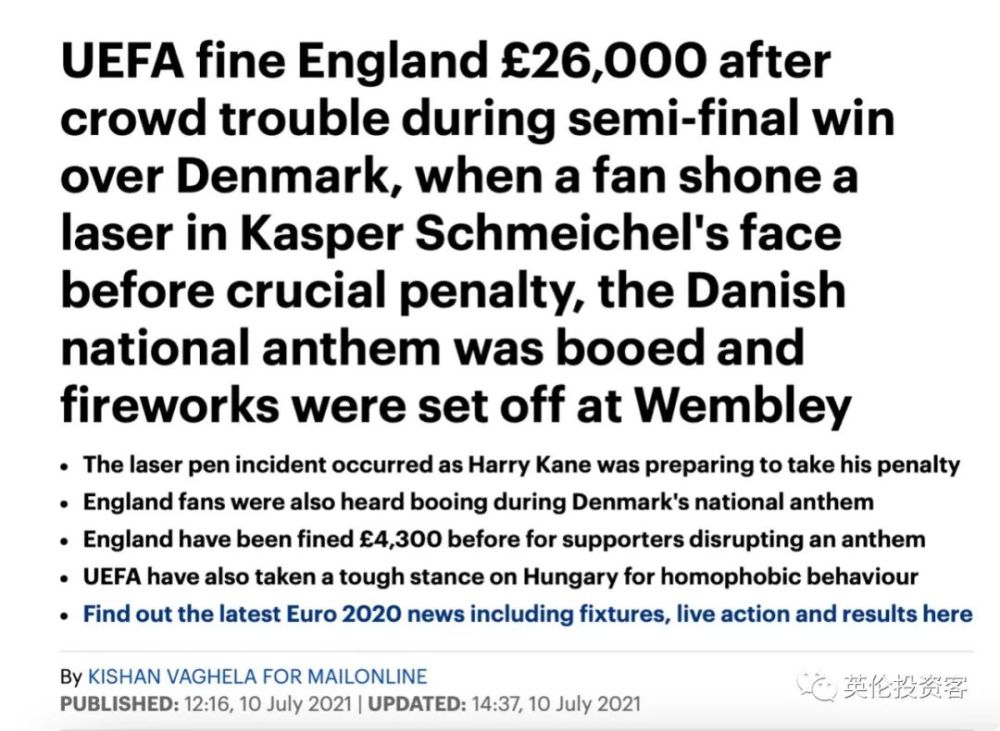Screen dimensions: 1000x731
Task: Click the word 'By' before author name
Action: point(71,677)
